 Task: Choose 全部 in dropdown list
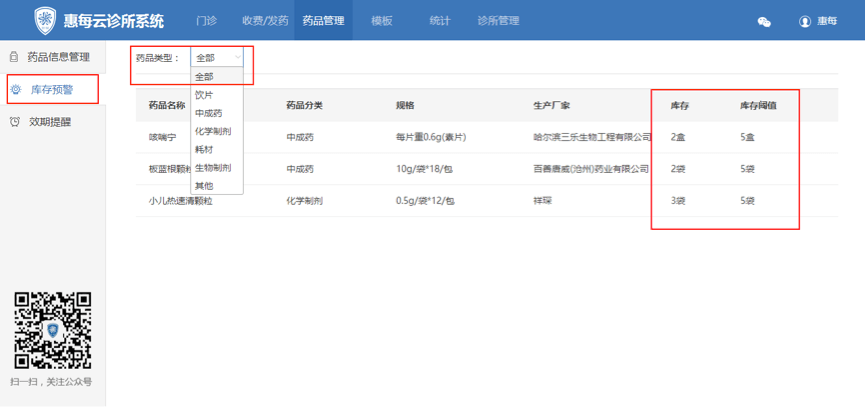[x=216, y=76]
